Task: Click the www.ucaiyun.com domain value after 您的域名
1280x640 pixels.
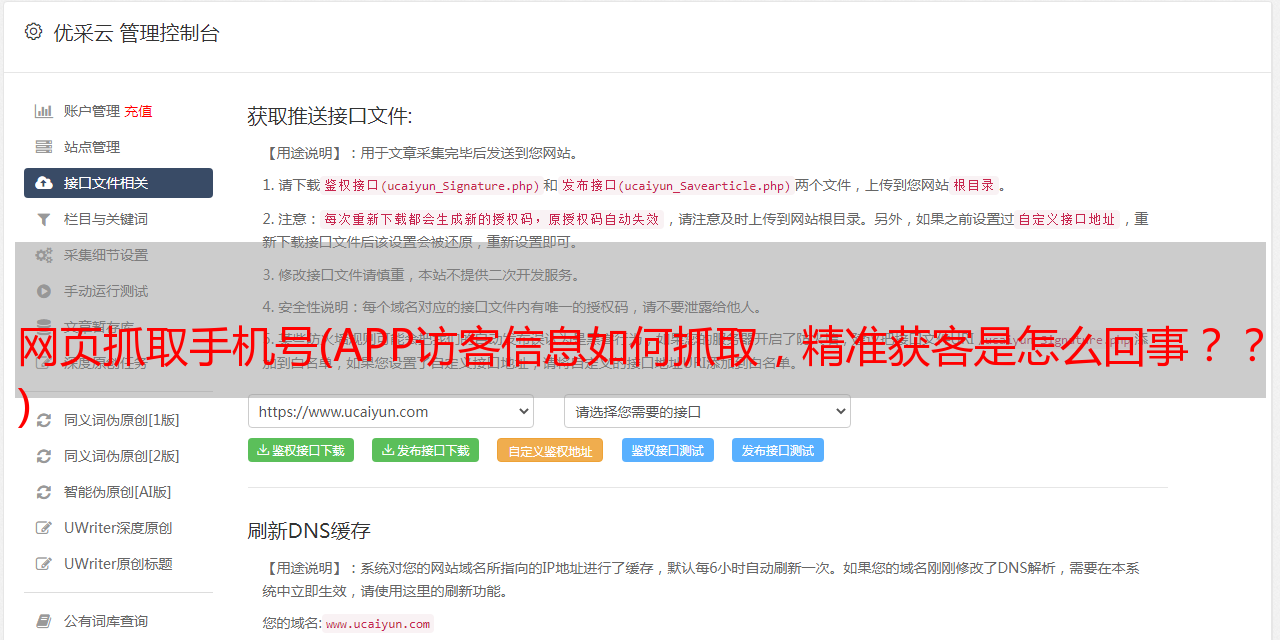Action: coord(378,623)
